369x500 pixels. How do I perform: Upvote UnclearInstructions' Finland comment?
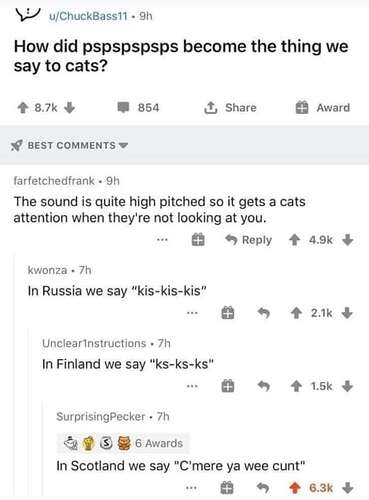296,386
